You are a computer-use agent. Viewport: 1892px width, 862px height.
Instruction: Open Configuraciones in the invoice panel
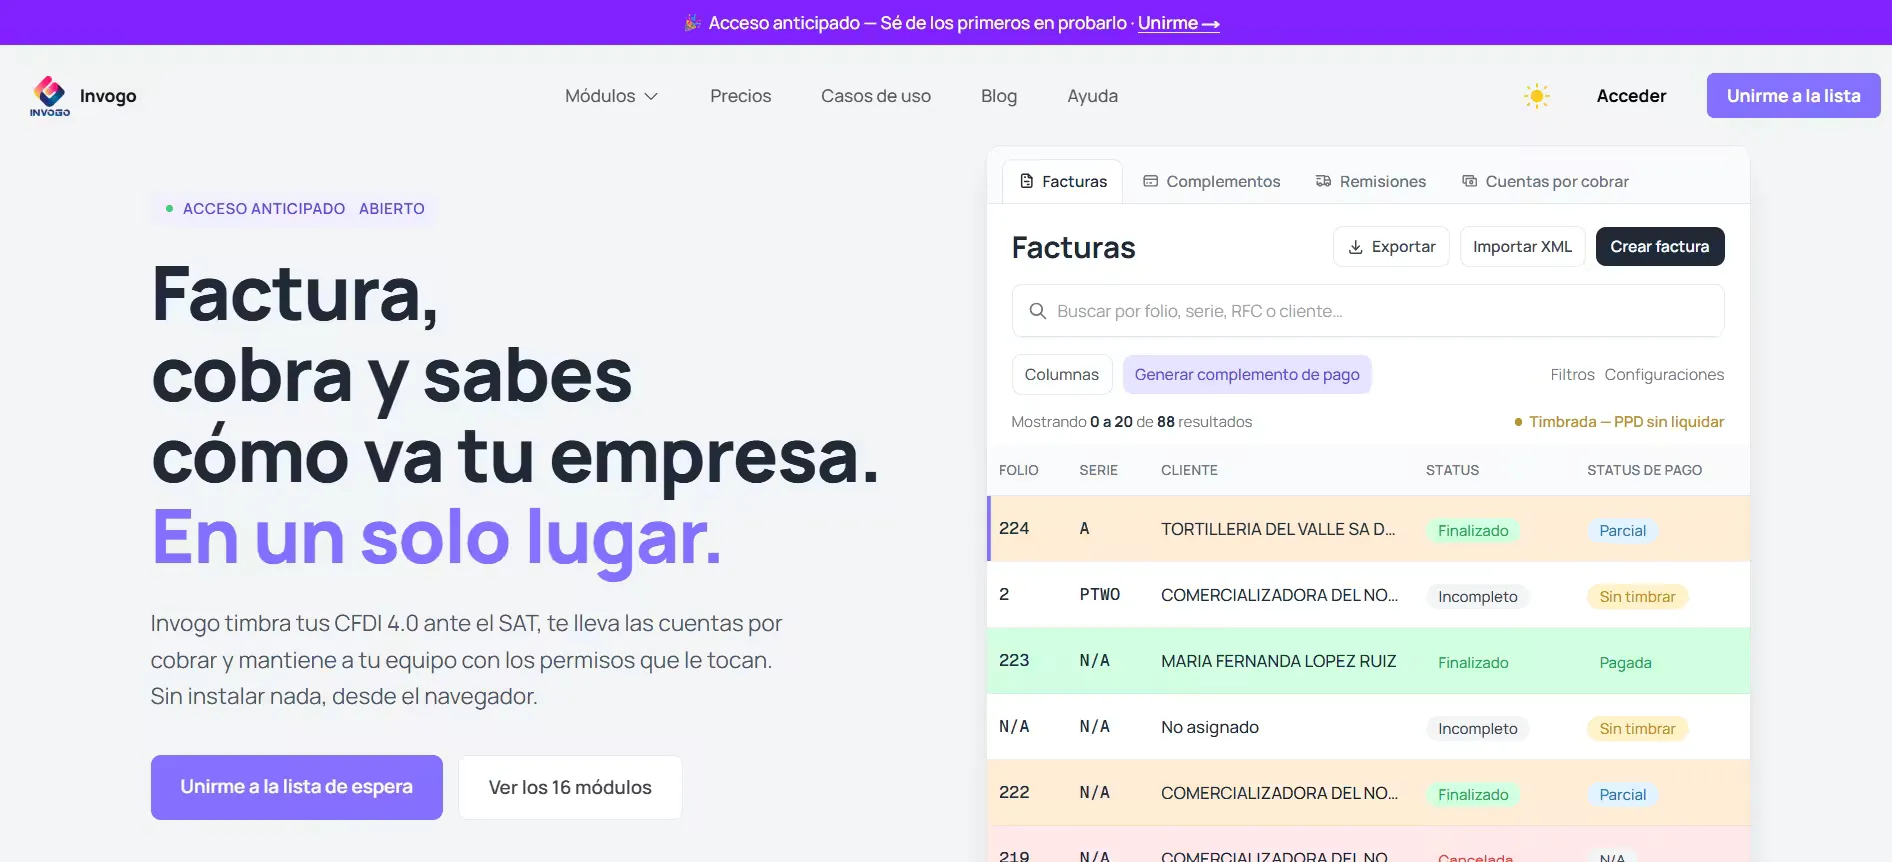[1664, 374]
